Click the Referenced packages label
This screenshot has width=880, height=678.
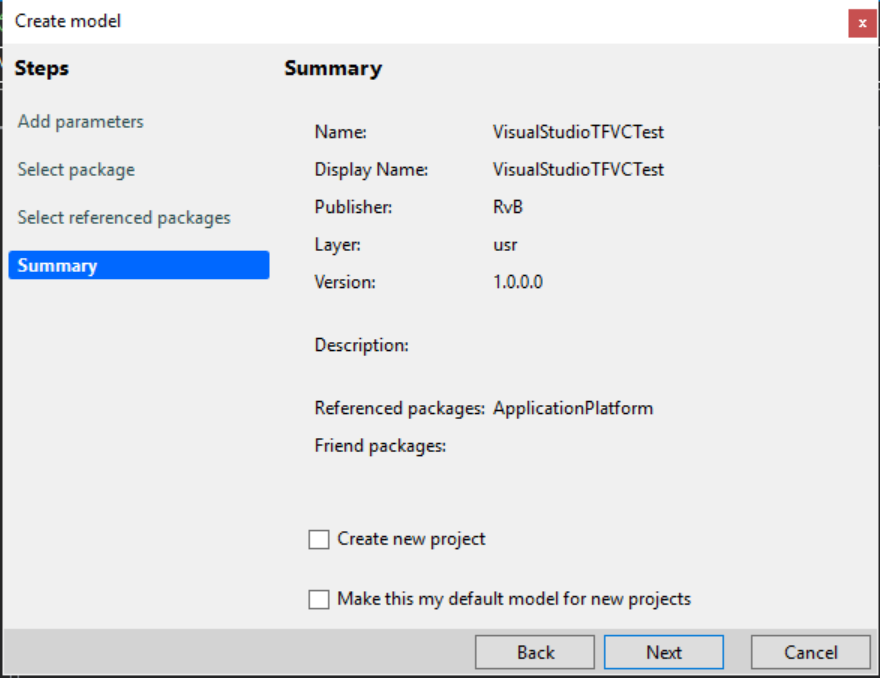(x=400, y=408)
